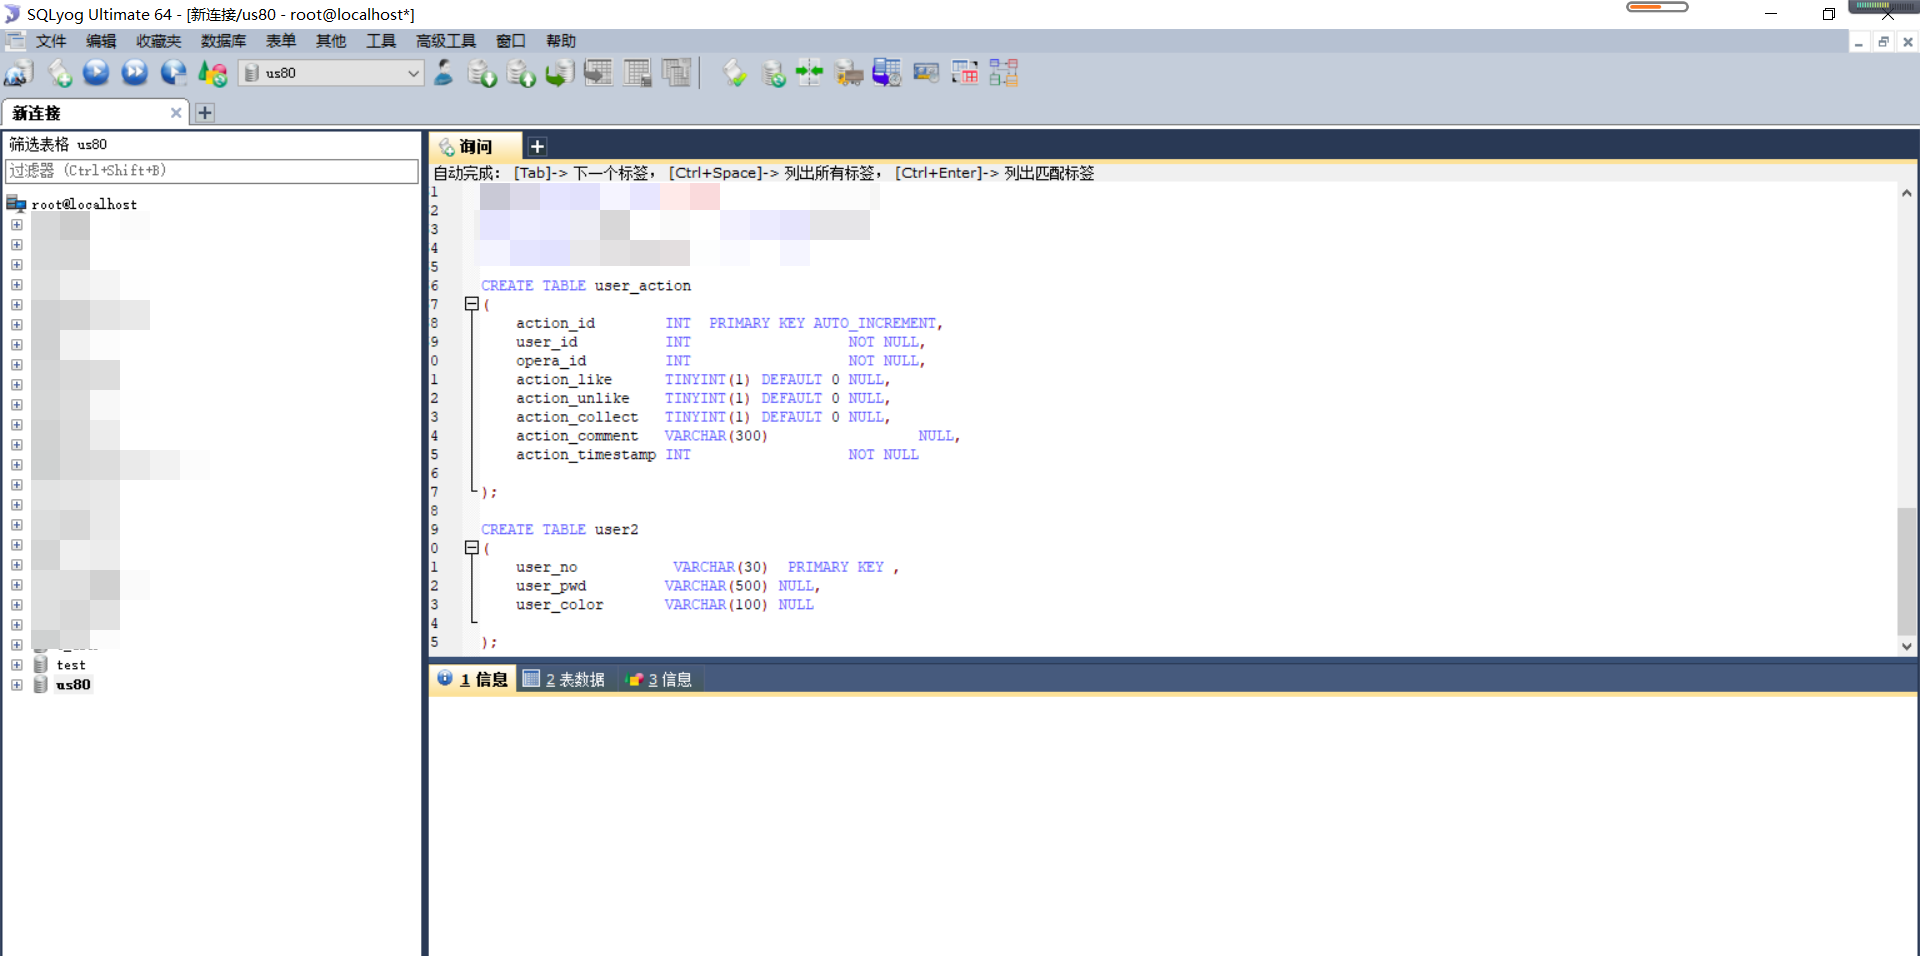Add a new connection tab with plus button
The image size is (1920, 956).
pos(205,113)
